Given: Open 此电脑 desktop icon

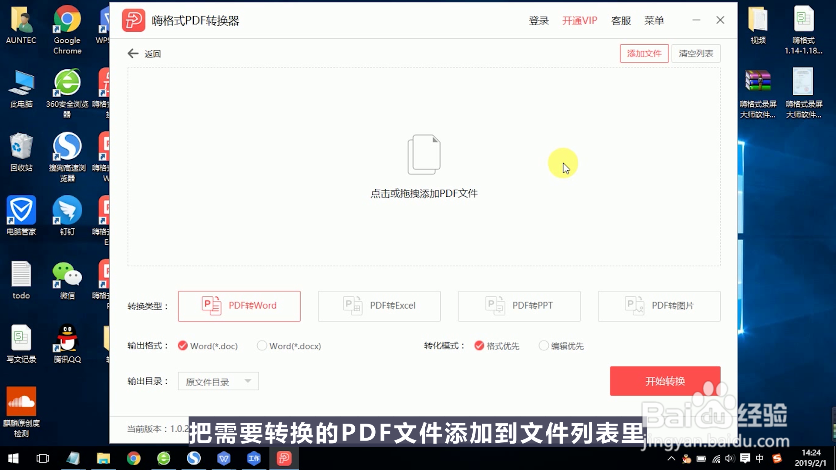Looking at the screenshot, I should [x=21, y=88].
